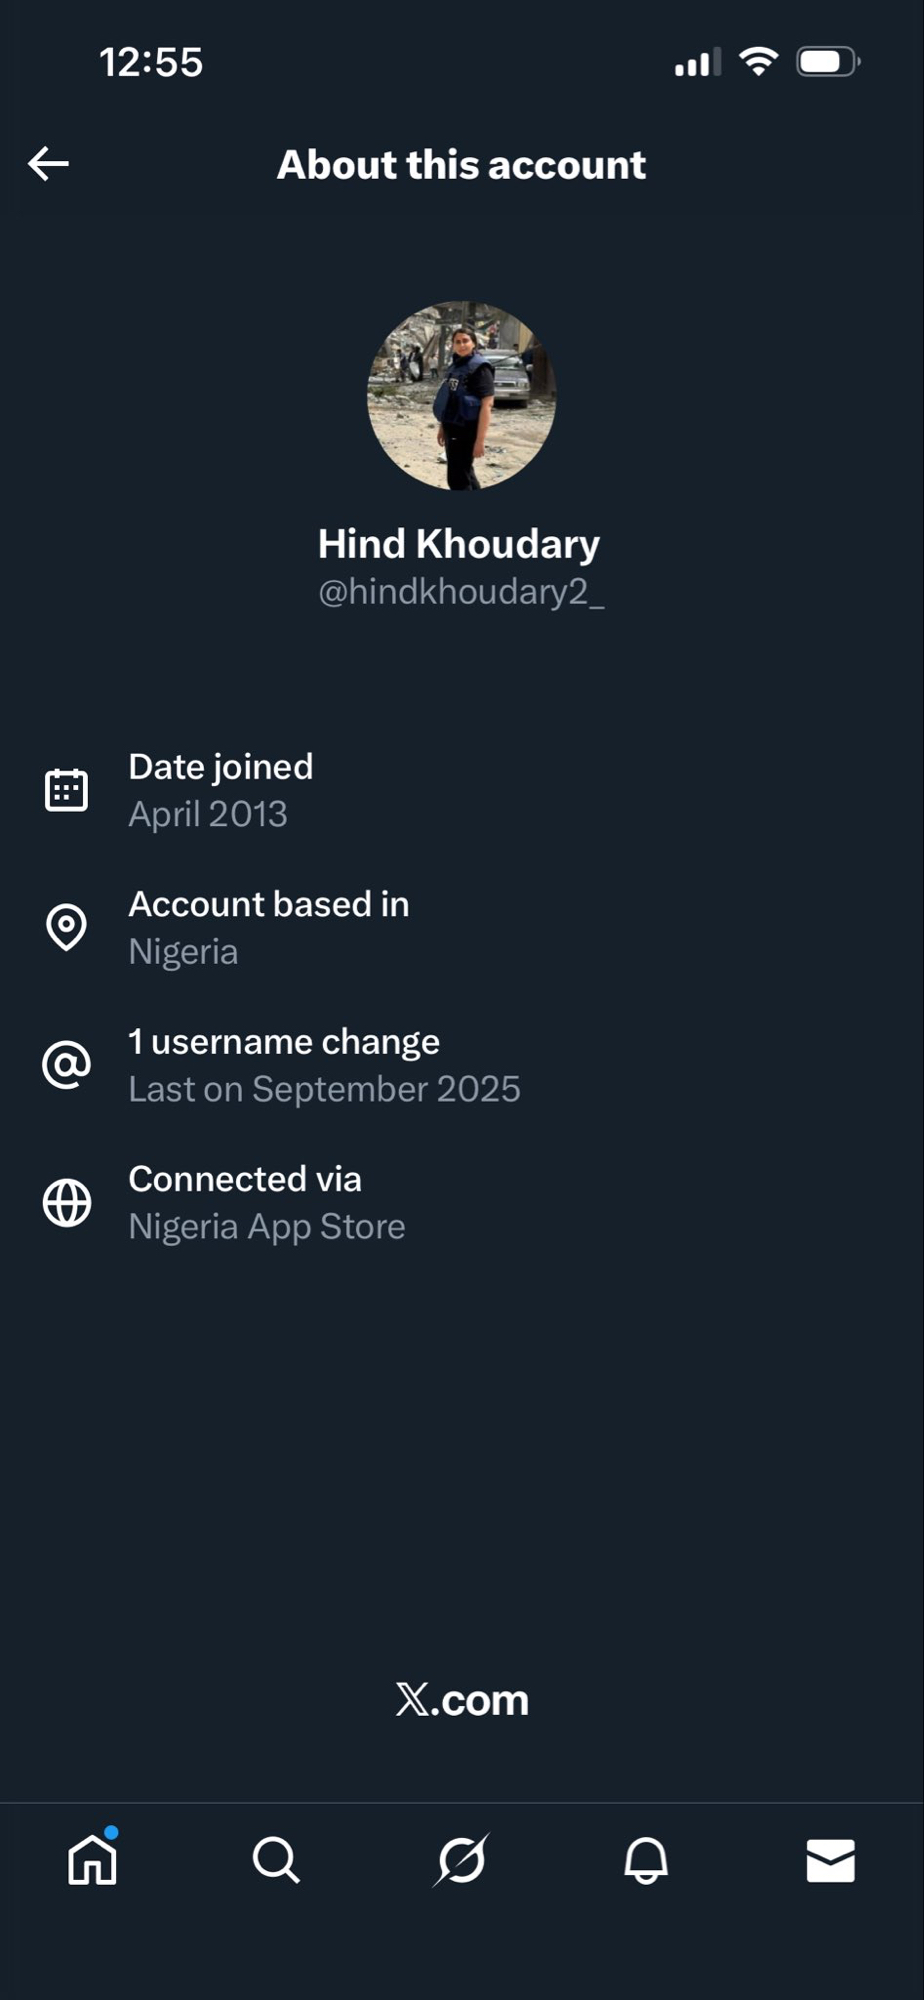Select the Date joined April 2013 row
The image size is (924, 2000).
[221, 790]
